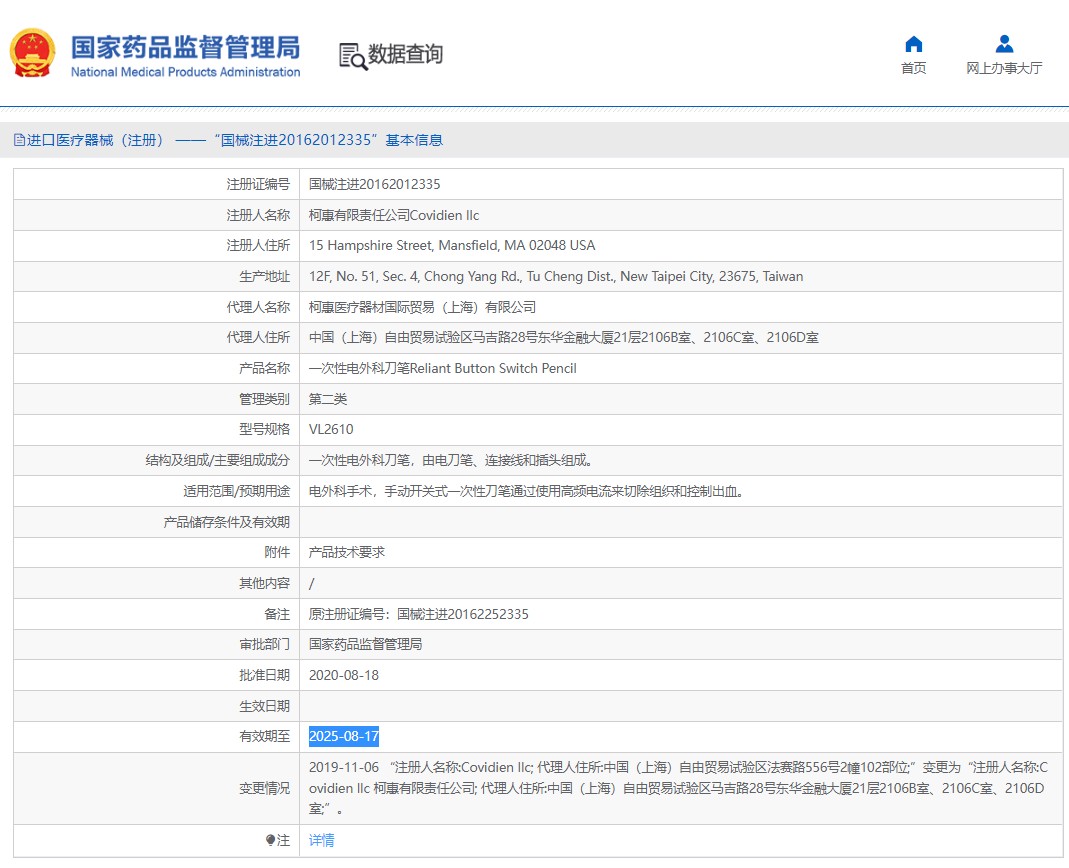
Task: Click the approval date 2020-08-18
Action: [344, 675]
